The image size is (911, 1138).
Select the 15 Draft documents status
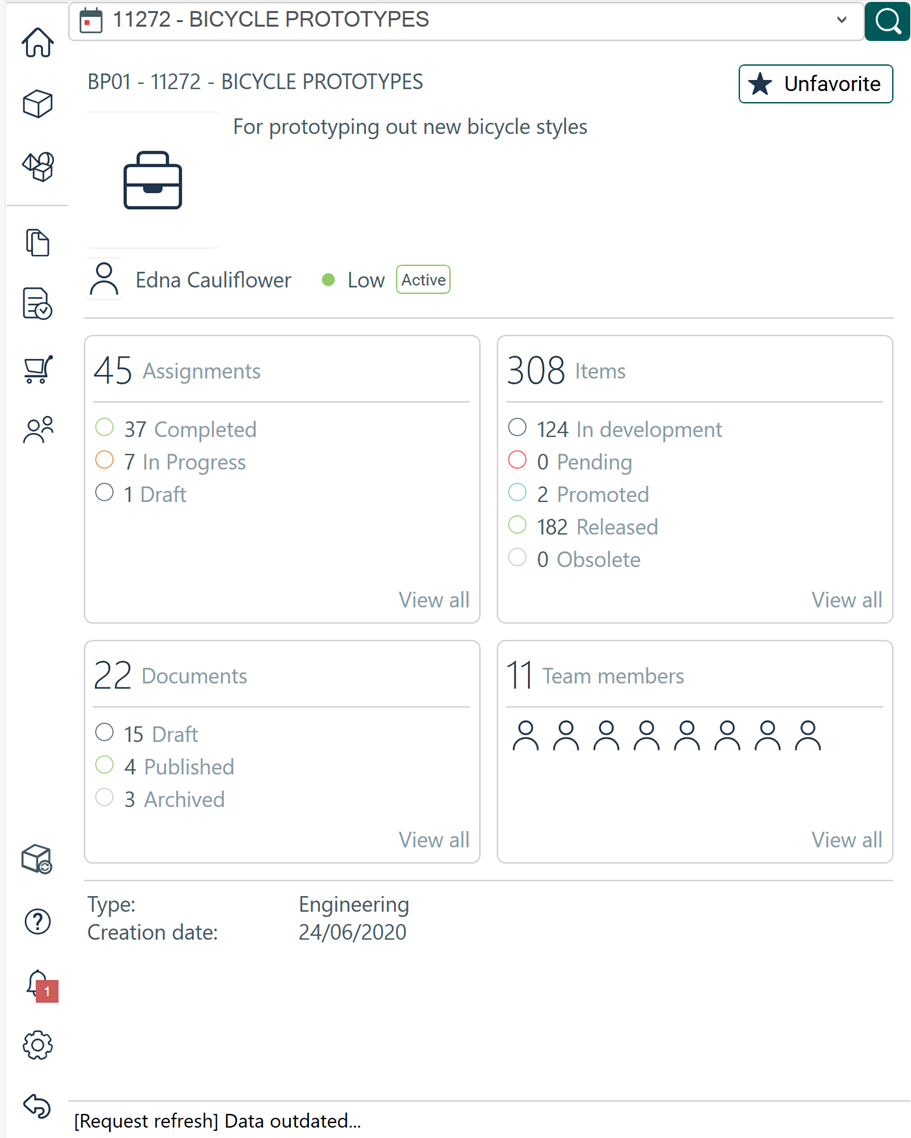[160, 735]
